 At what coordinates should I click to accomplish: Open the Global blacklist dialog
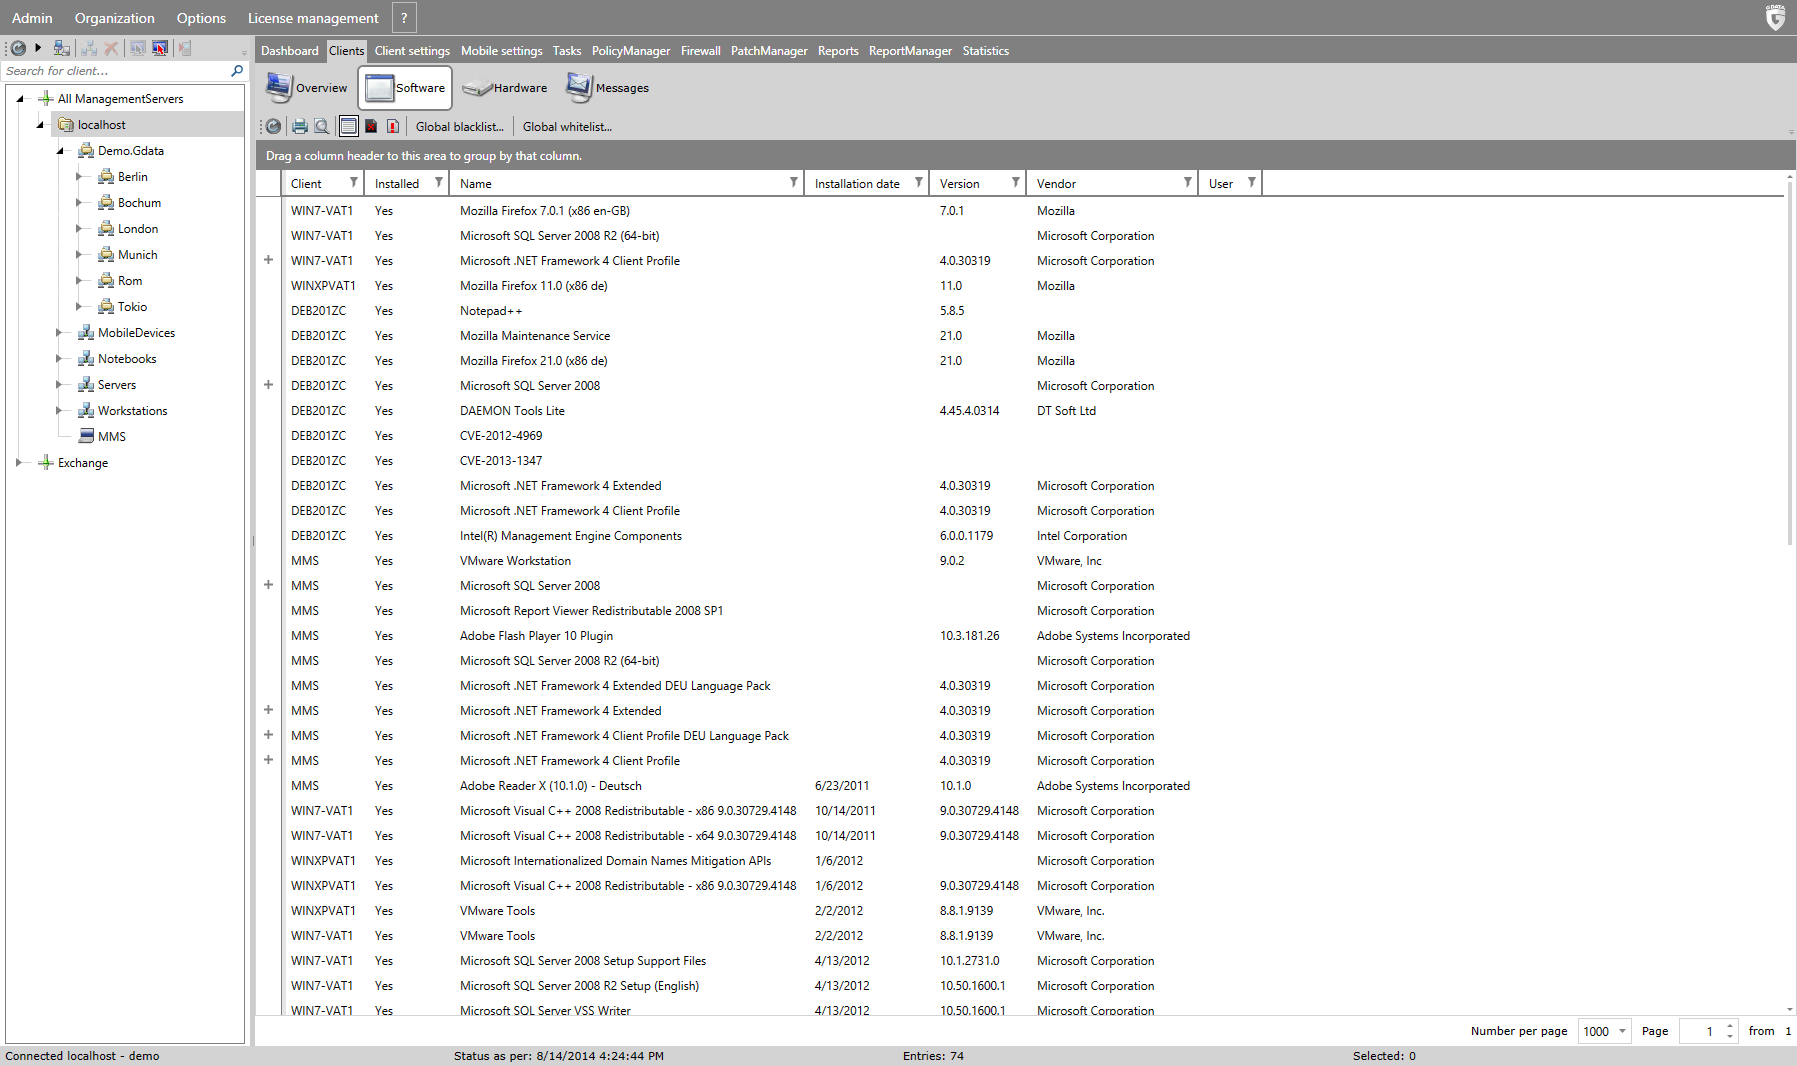(460, 127)
